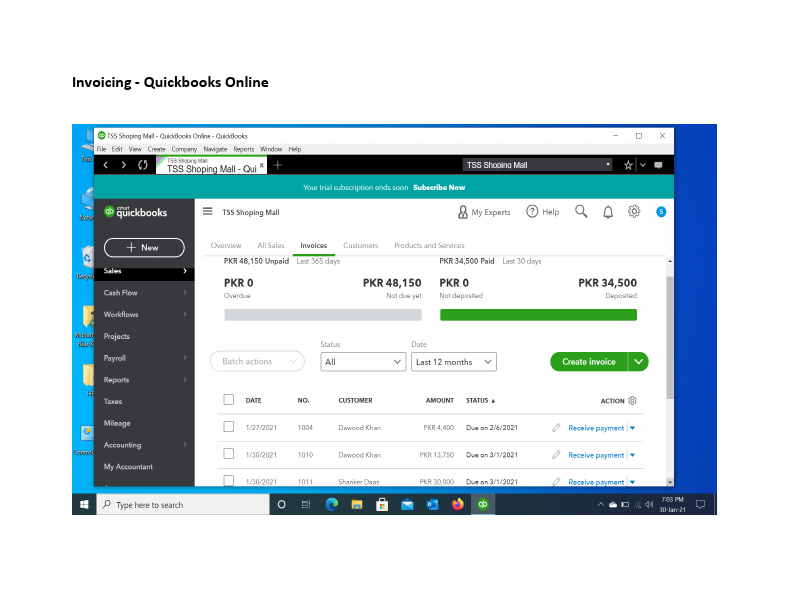Receive payment for invoice 1004

click(596, 428)
